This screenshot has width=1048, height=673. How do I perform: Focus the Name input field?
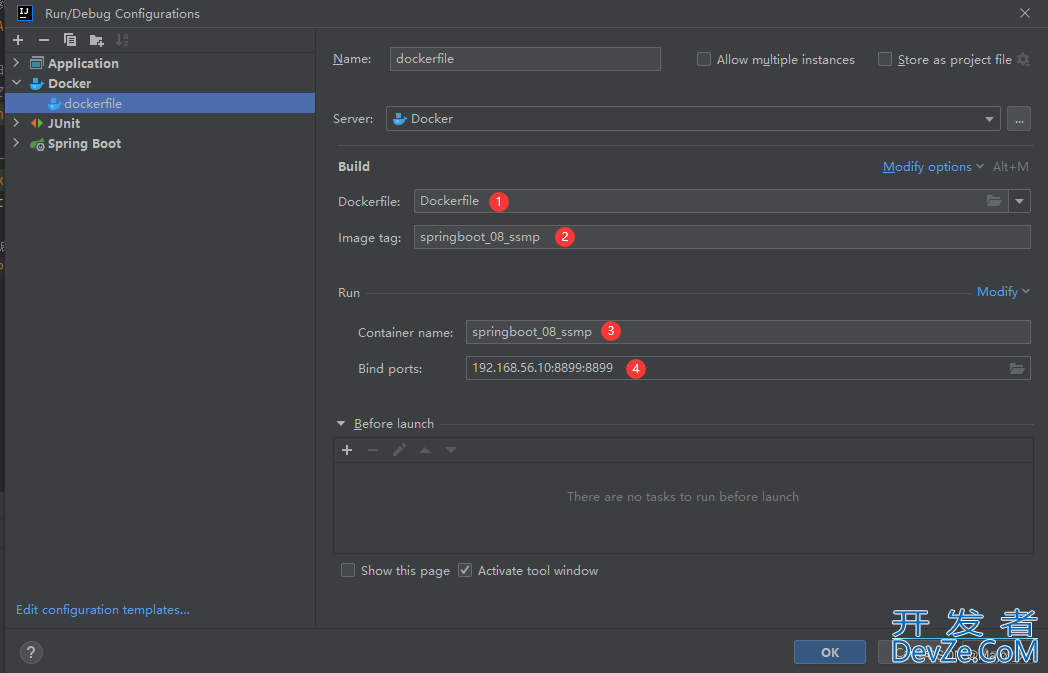(x=525, y=59)
